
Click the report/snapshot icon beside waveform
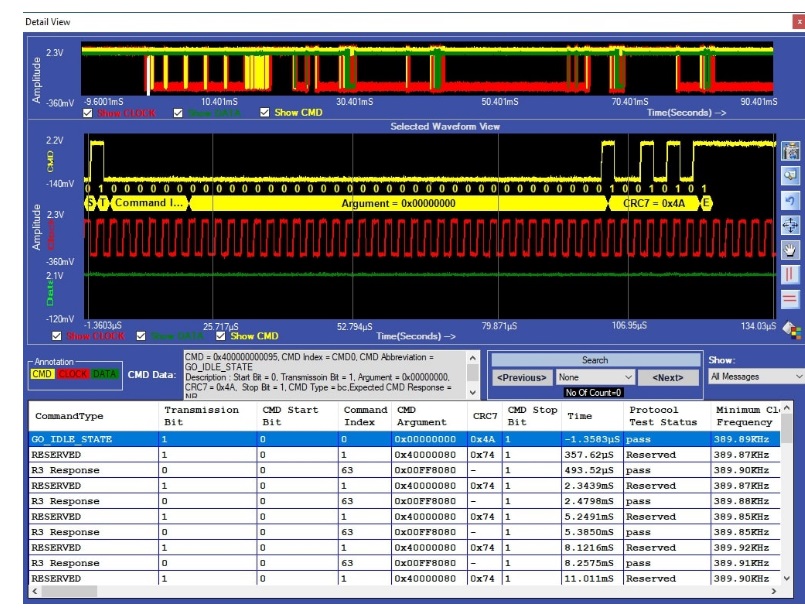(x=790, y=151)
